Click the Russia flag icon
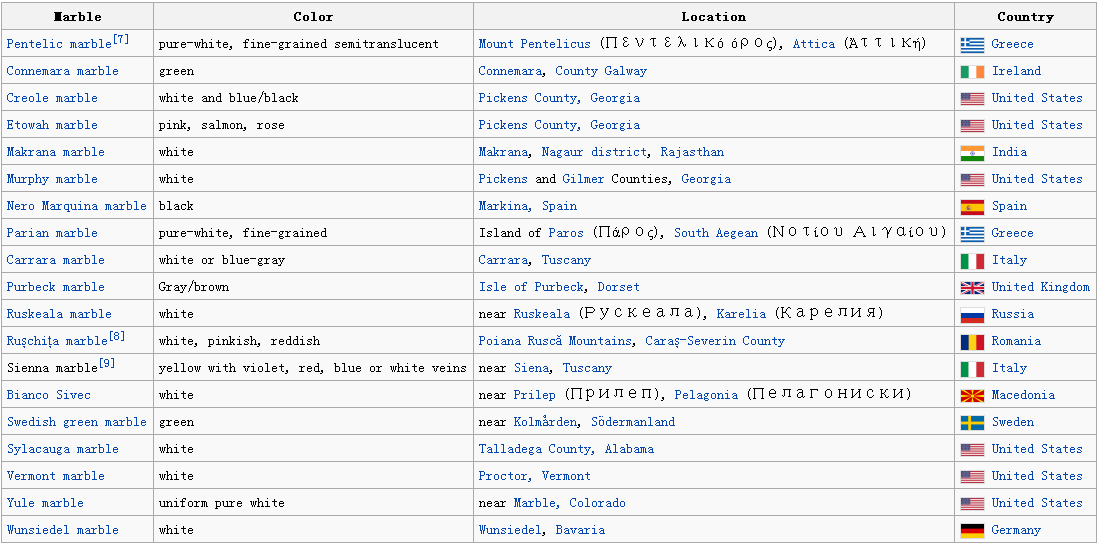Image resolution: width=1101 pixels, height=548 pixels. coord(971,314)
